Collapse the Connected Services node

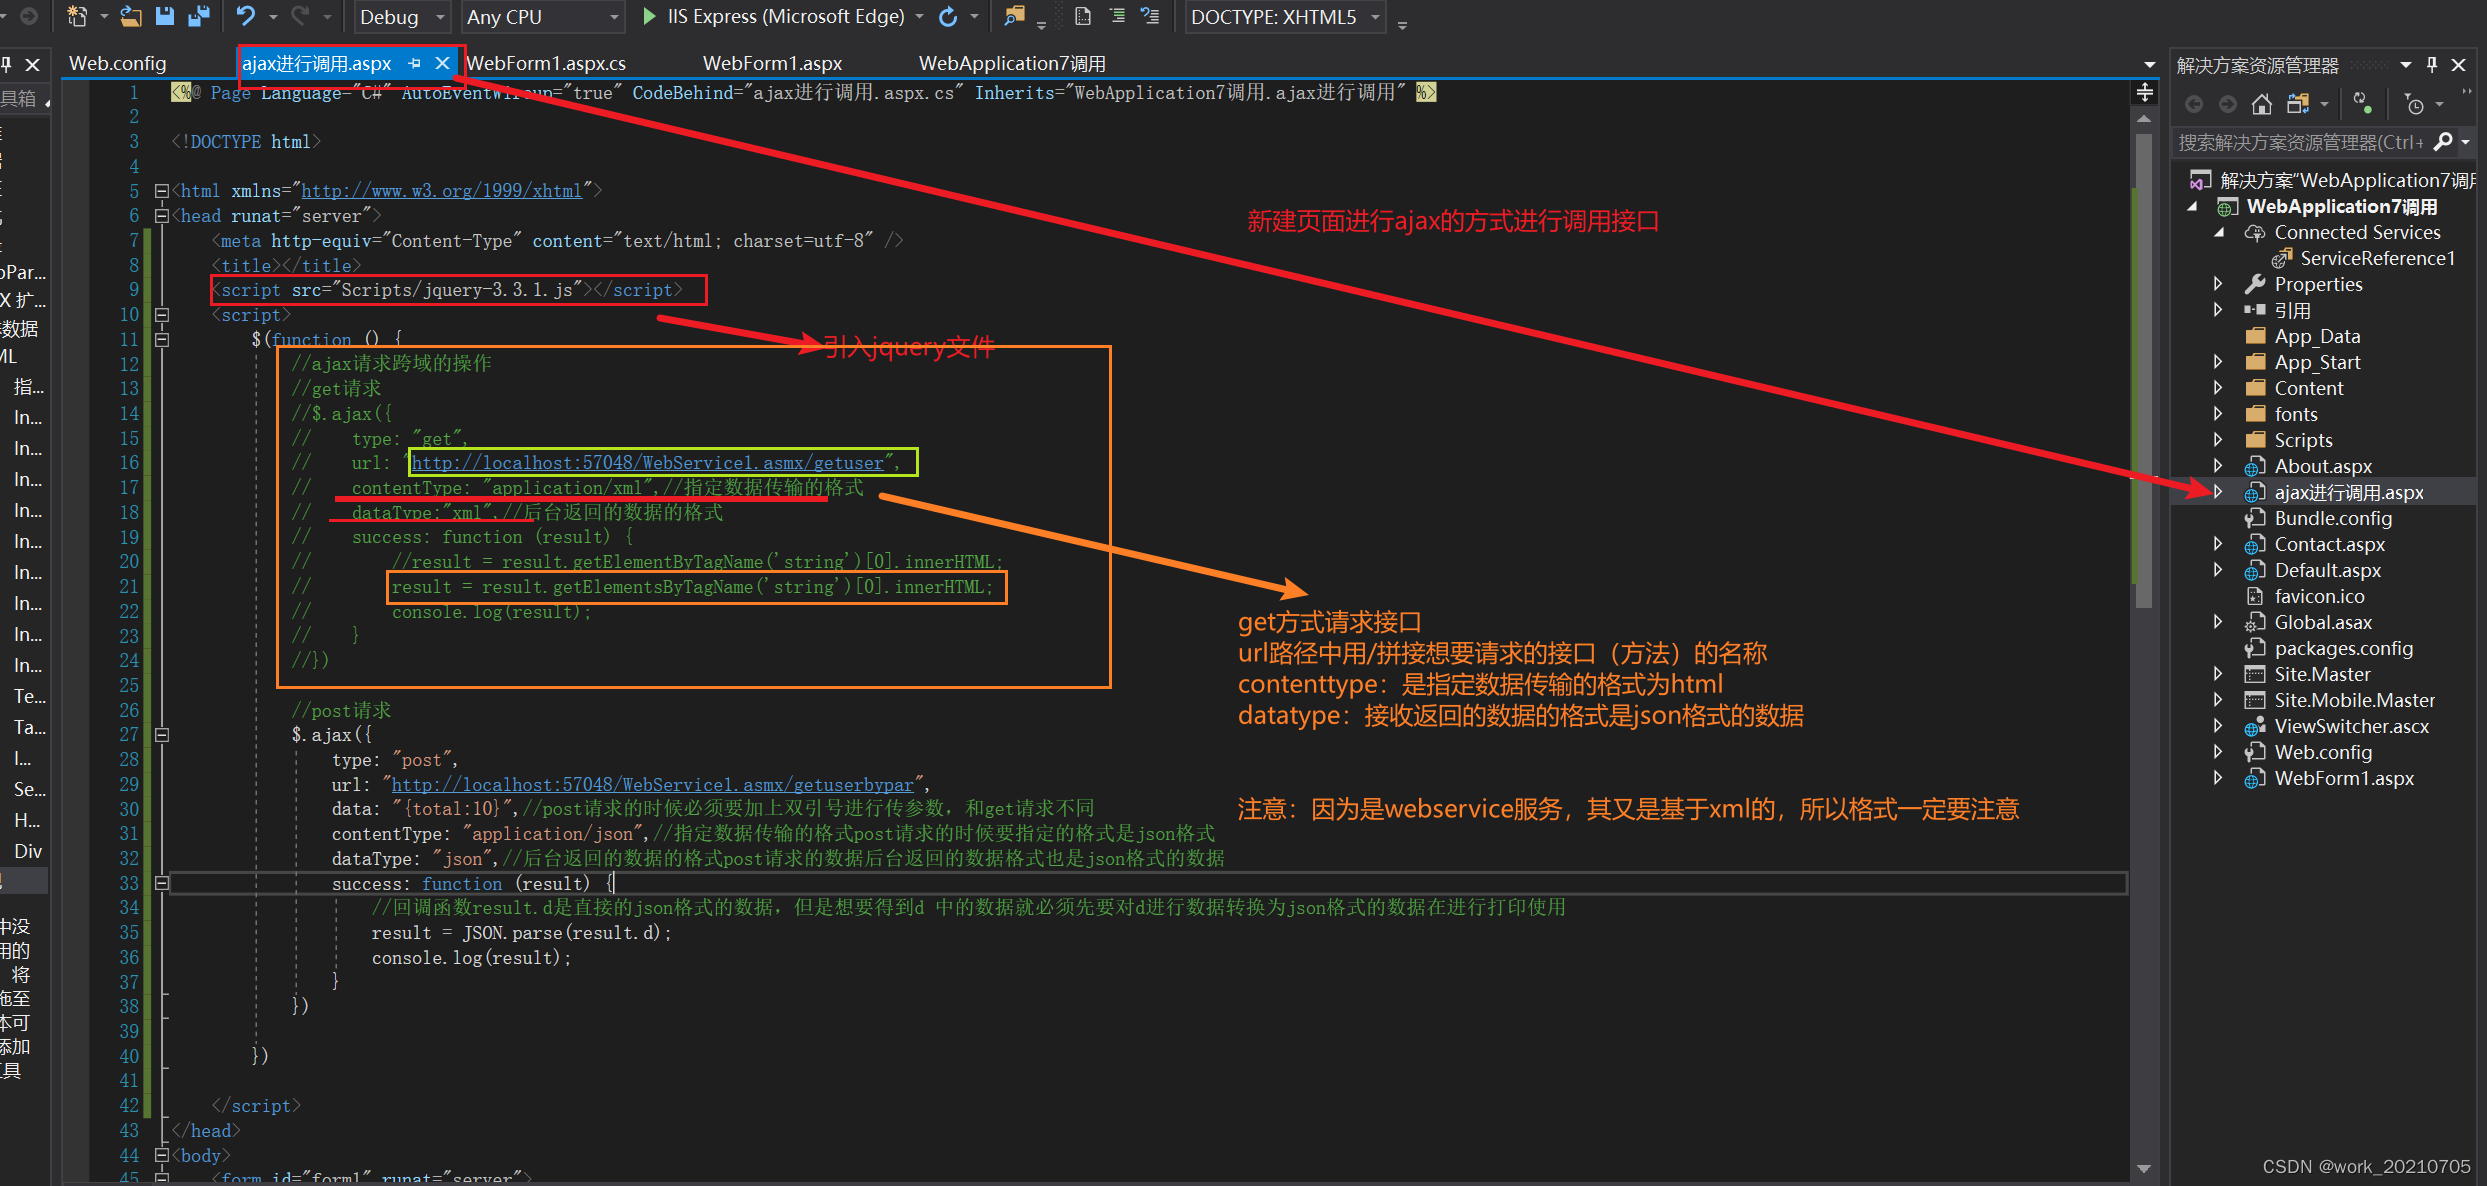tap(2219, 232)
